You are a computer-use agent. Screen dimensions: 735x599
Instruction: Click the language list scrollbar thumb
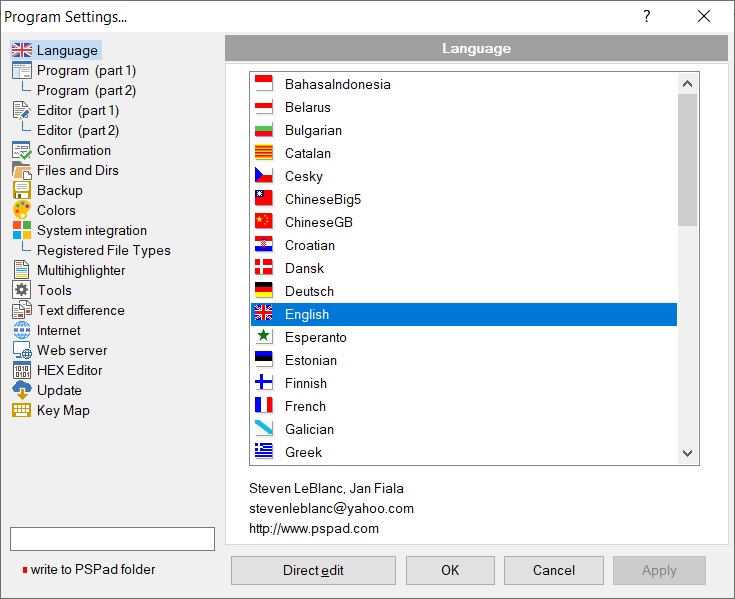687,160
